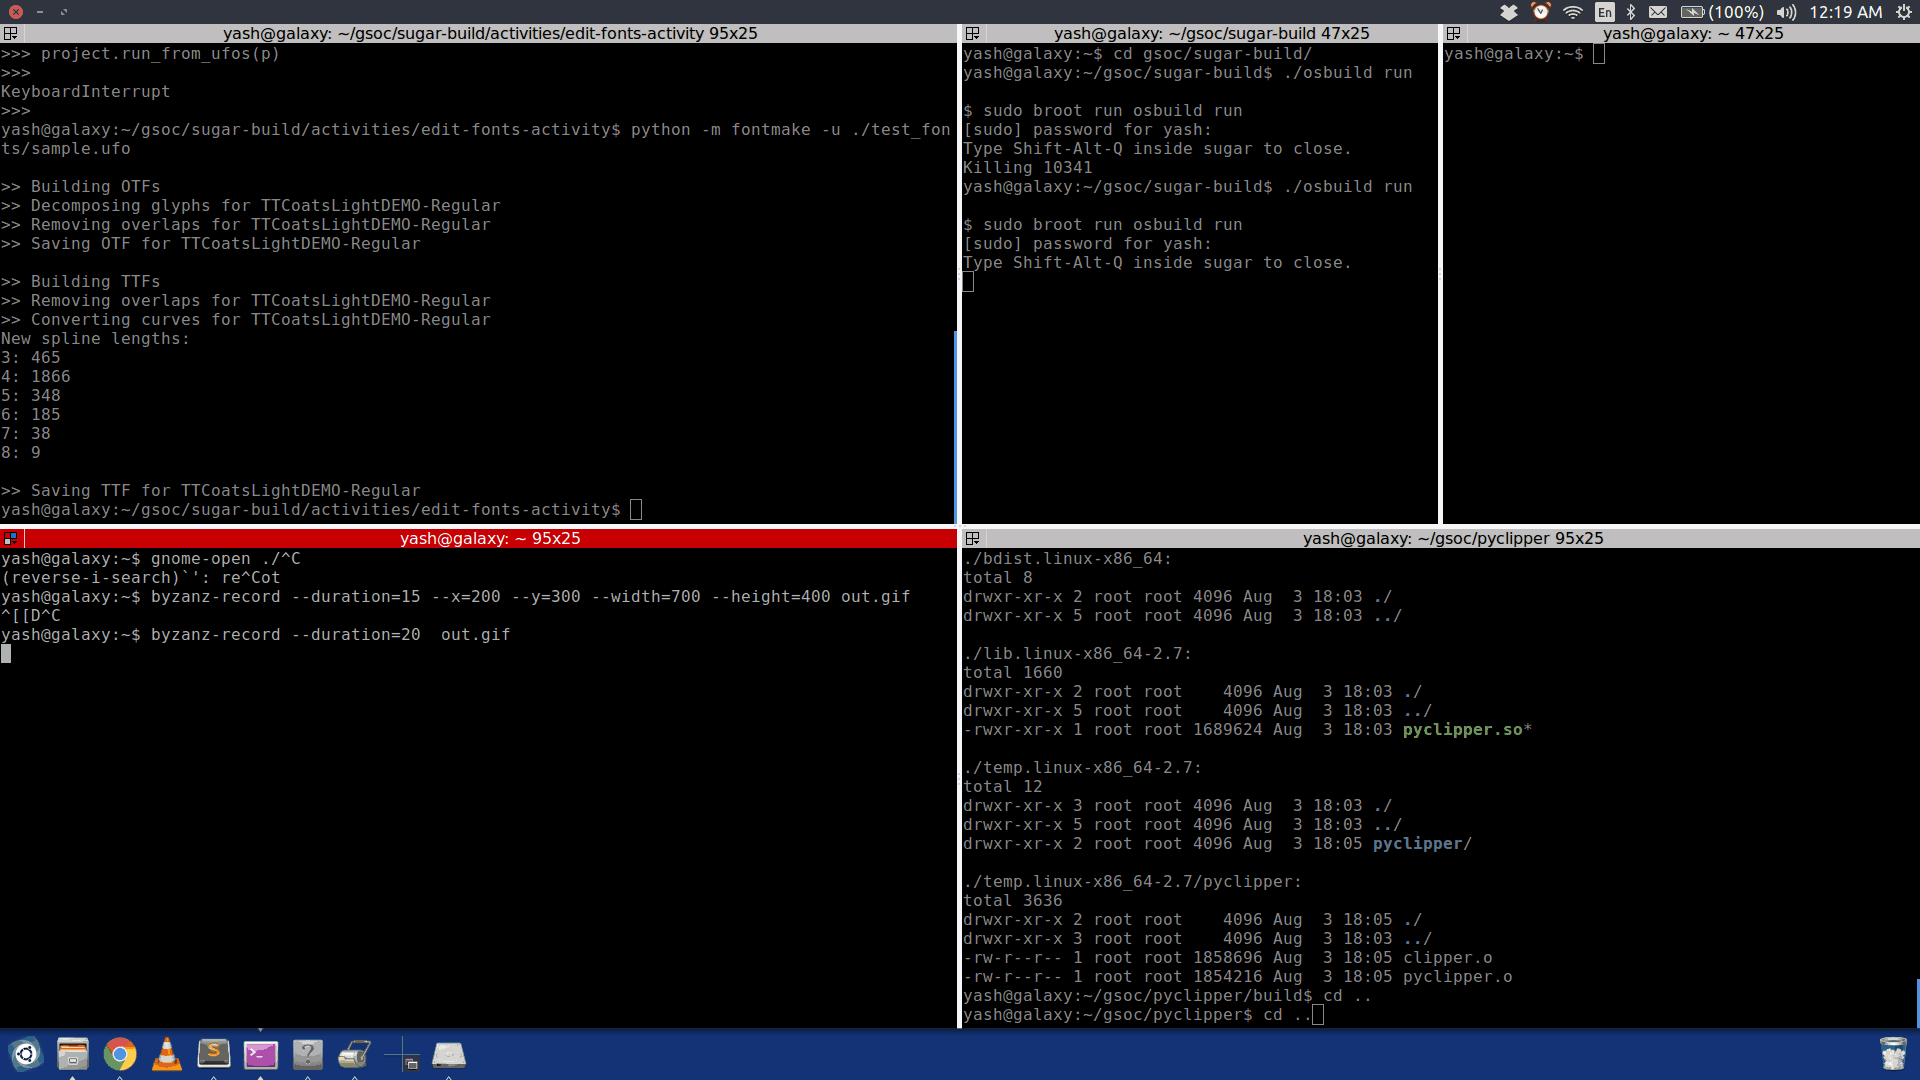Open group menu of pyclipper terminal pane
This screenshot has height=1080, width=1920.
[972, 538]
